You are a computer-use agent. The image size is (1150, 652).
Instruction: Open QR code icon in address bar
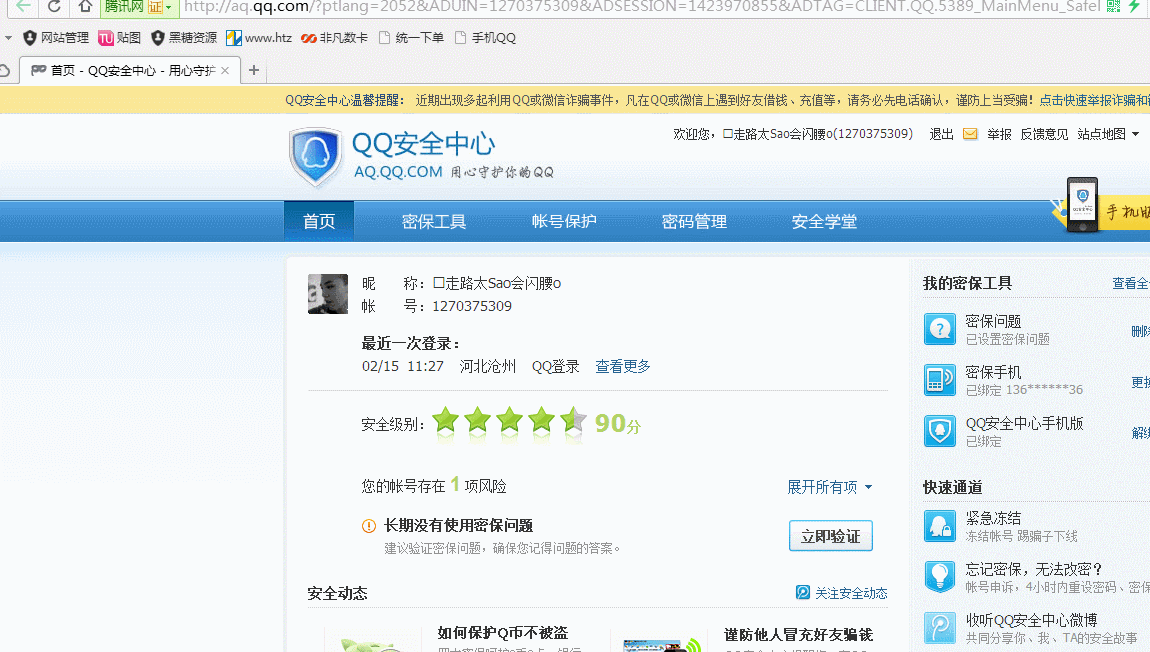tap(1113, 7)
